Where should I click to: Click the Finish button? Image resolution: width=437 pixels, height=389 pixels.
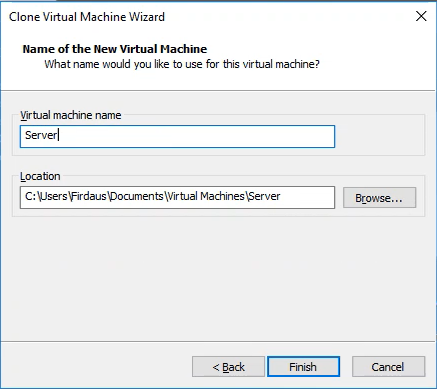point(303,367)
